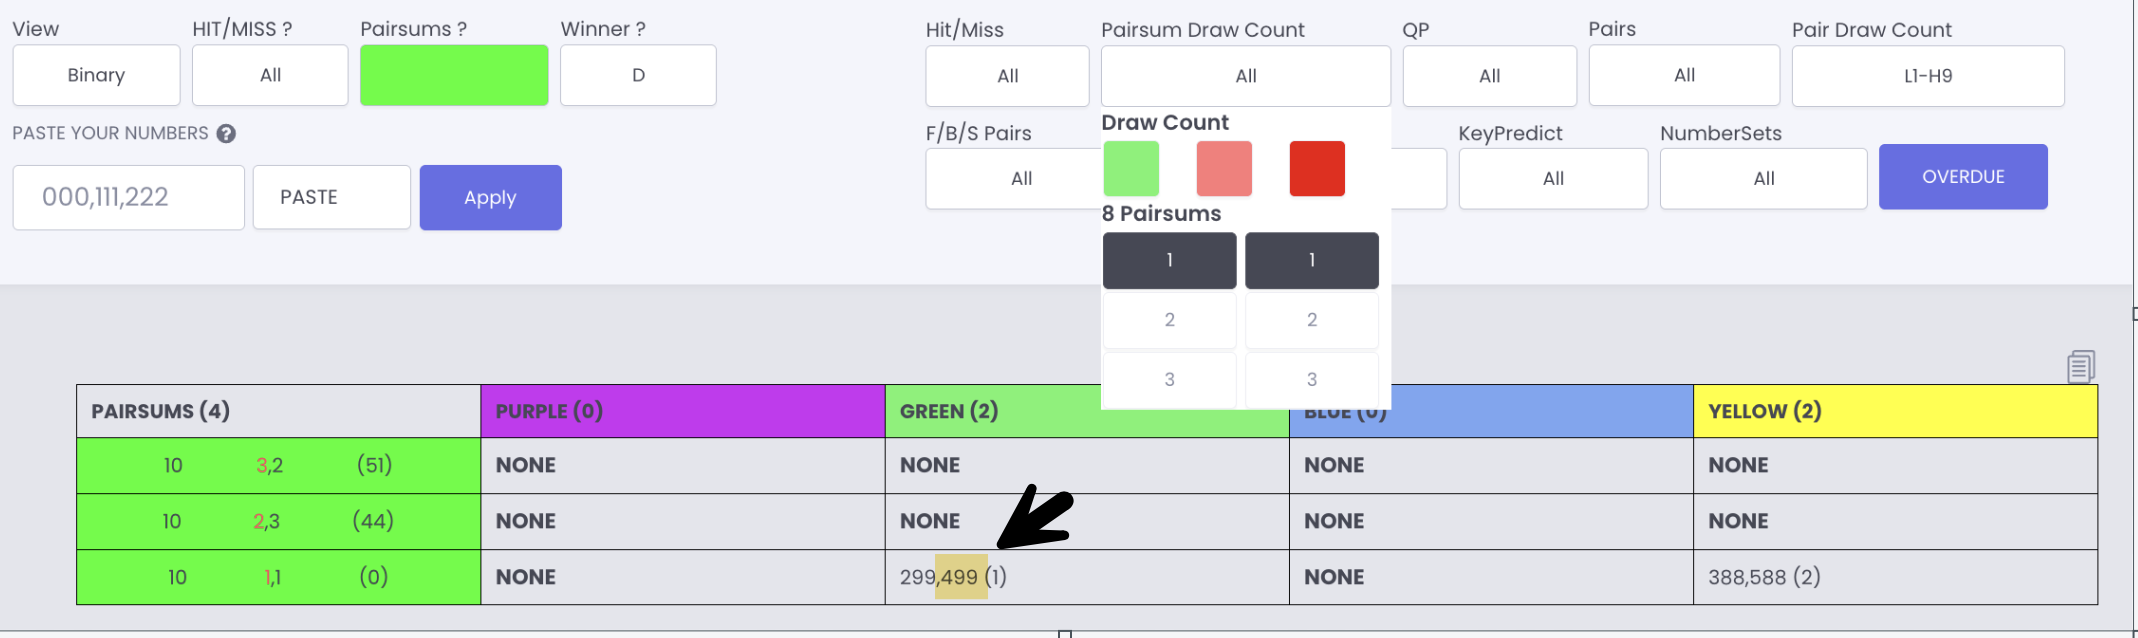Click the 299,499 (1) green cell
Viewport: 2138px width, 638px height.
[1087, 577]
